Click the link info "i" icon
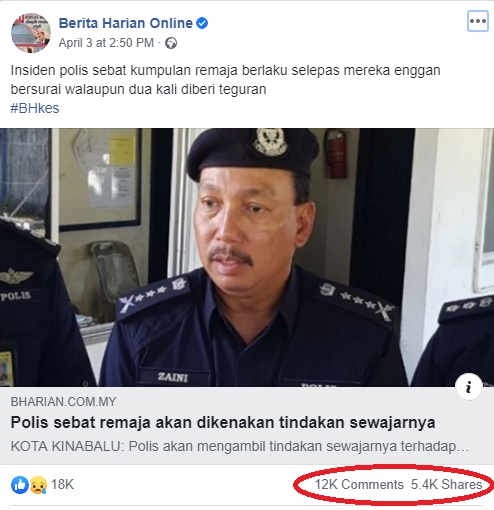494x510 pixels. coord(469,387)
